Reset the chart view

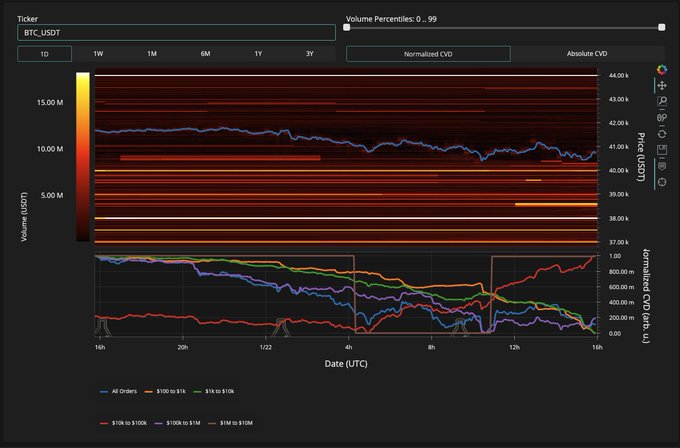pos(661,134)
